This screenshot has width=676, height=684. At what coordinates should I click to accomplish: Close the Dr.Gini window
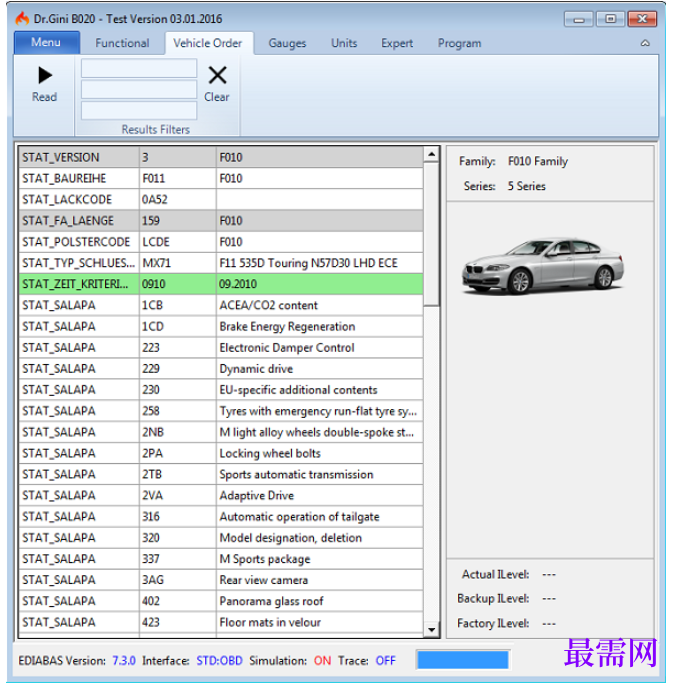point(642,19)
